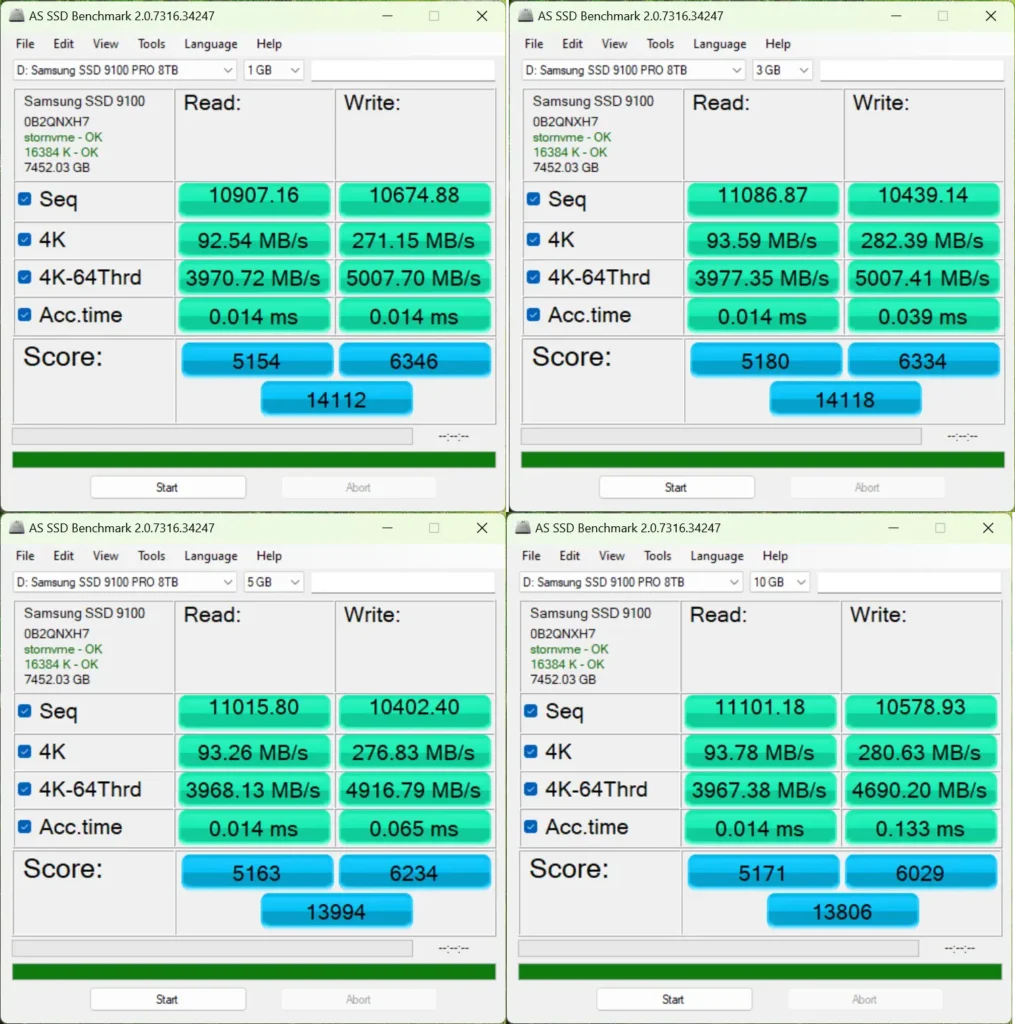Uncheck Seq in the 1 GB window
Image resolution: width=1015 pixels, height=1024 pixels.
point(25,199)
